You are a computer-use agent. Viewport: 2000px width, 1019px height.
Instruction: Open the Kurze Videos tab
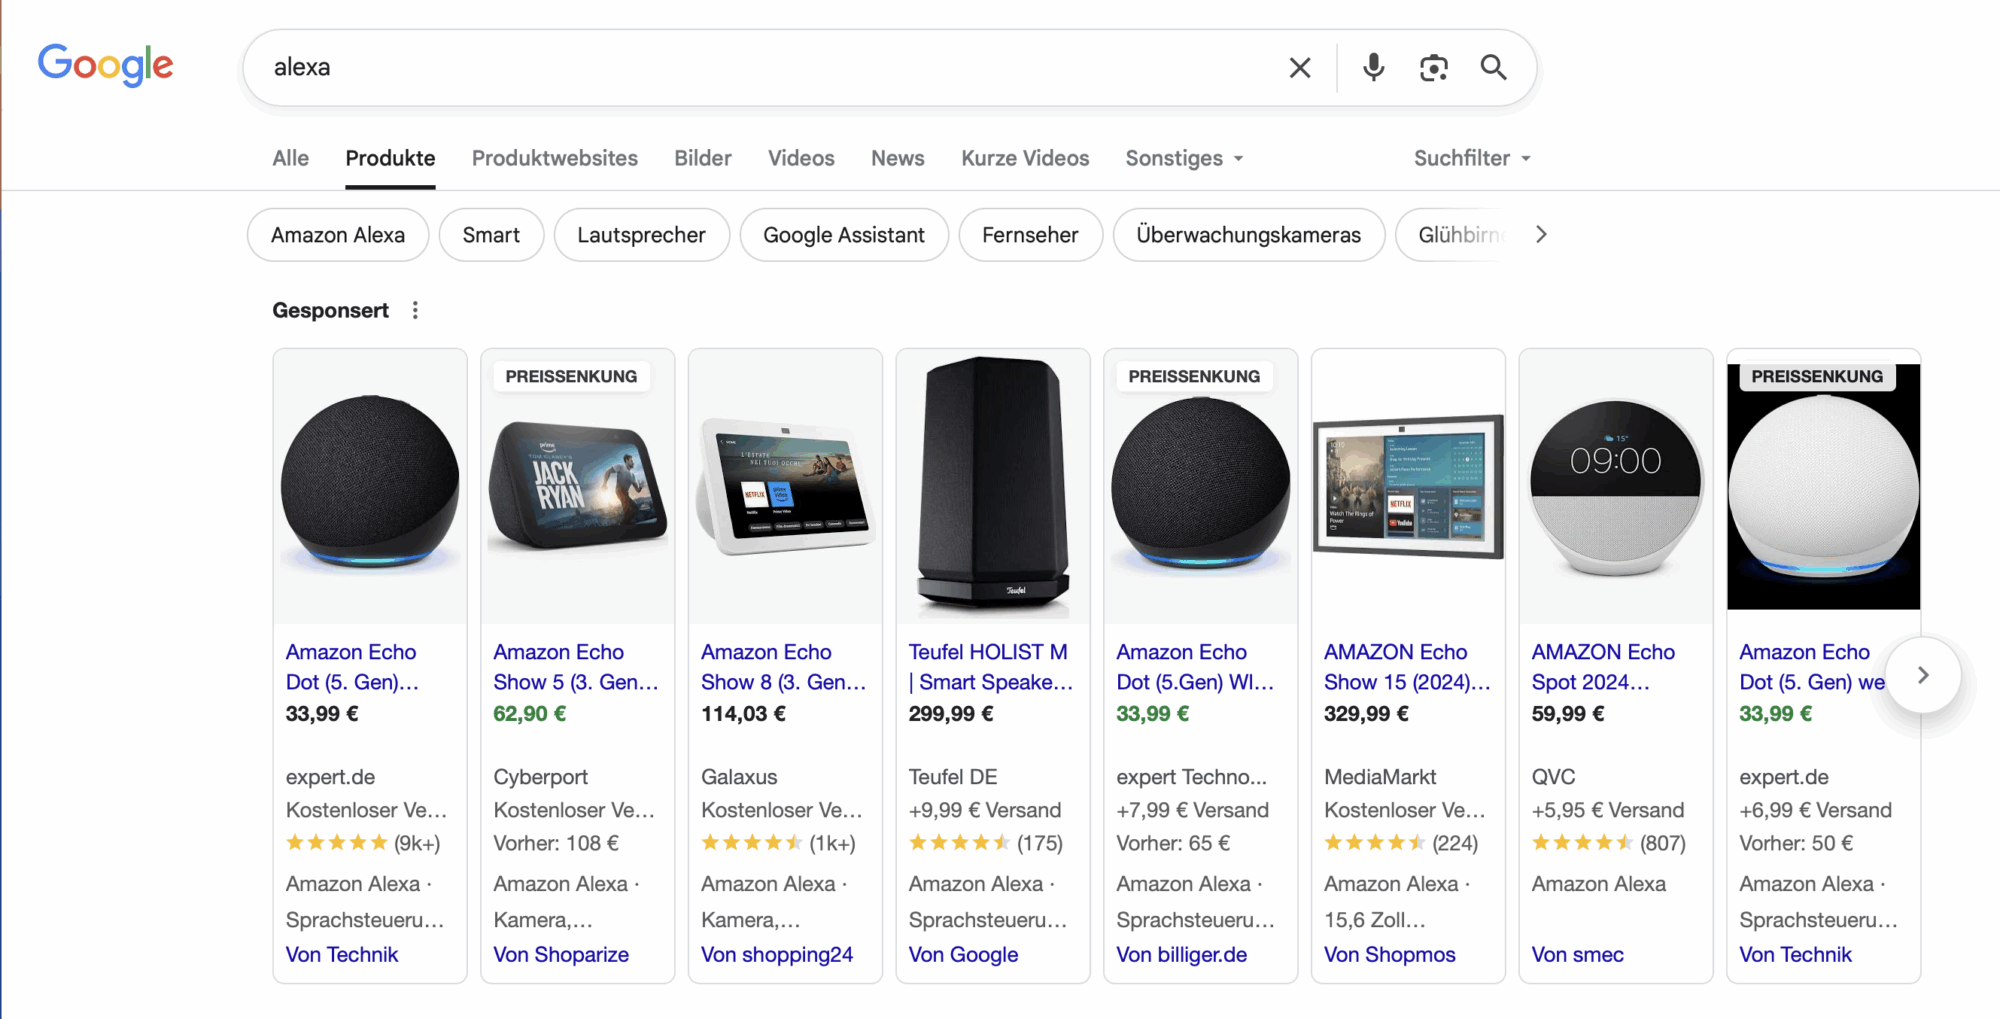point(1024,159)
